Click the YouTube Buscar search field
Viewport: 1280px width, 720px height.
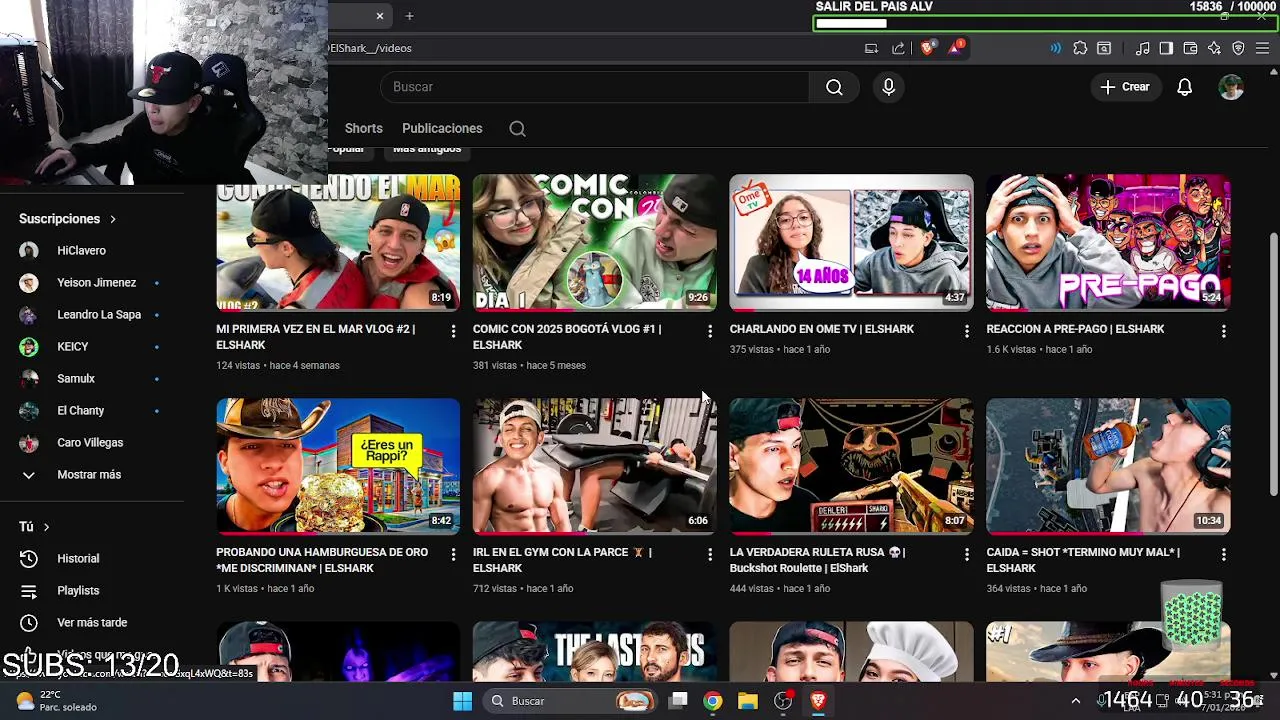coord(595,87)
